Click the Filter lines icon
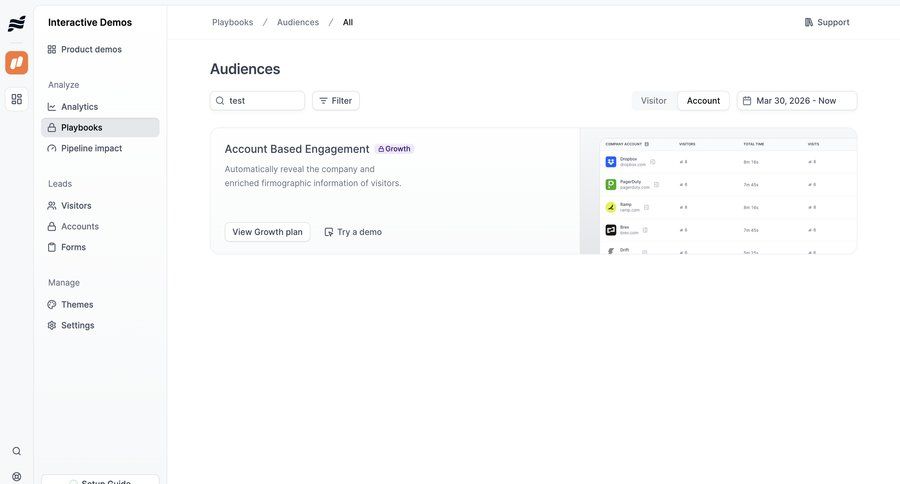Viewport: 900px width, 484px height. [323, 100]
